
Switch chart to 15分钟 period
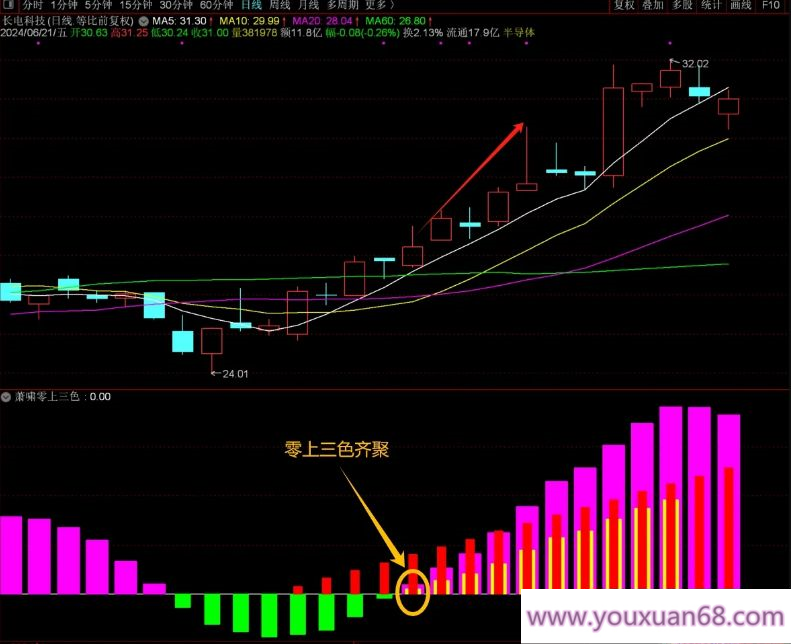135,5
